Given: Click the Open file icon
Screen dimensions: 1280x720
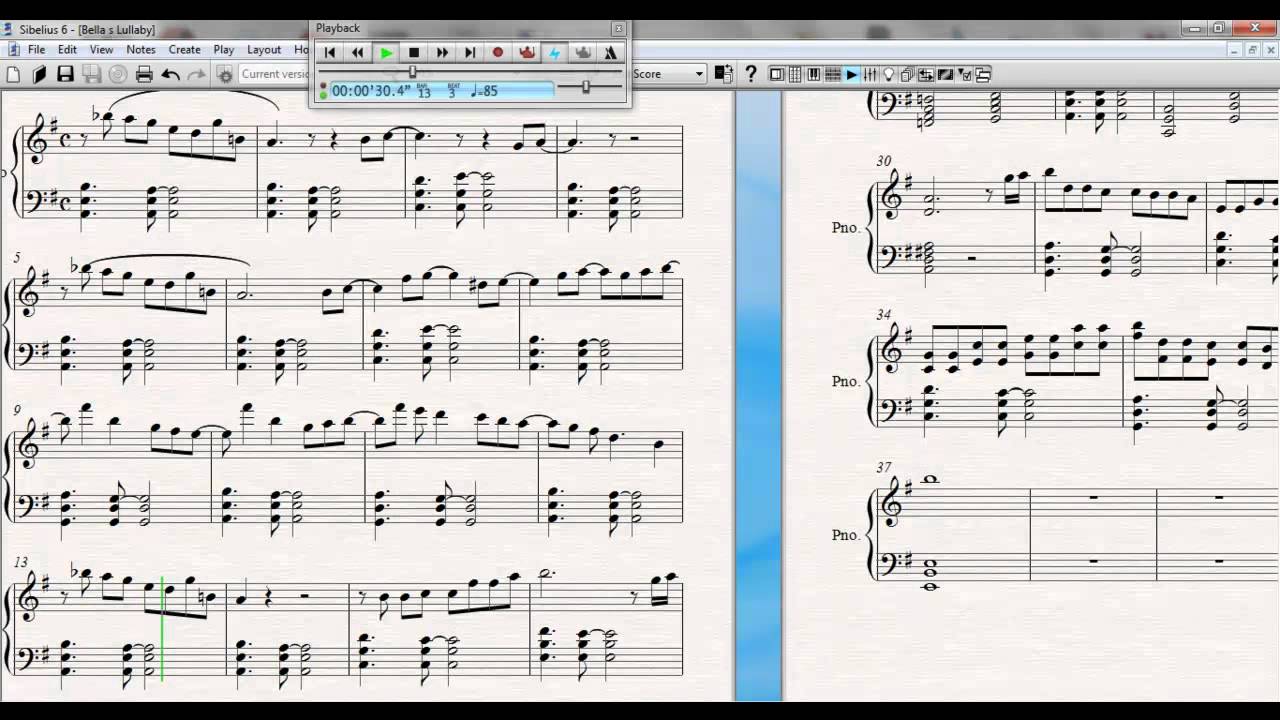Looking at the screenshot, I should tap(40, 74).
